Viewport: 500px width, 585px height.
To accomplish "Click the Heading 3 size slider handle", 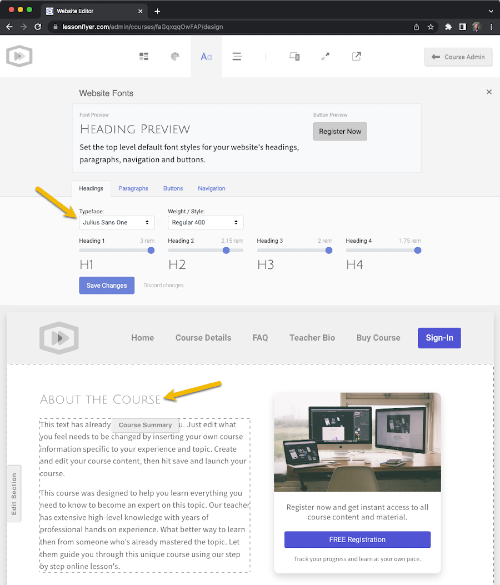I will click(329, 250).
